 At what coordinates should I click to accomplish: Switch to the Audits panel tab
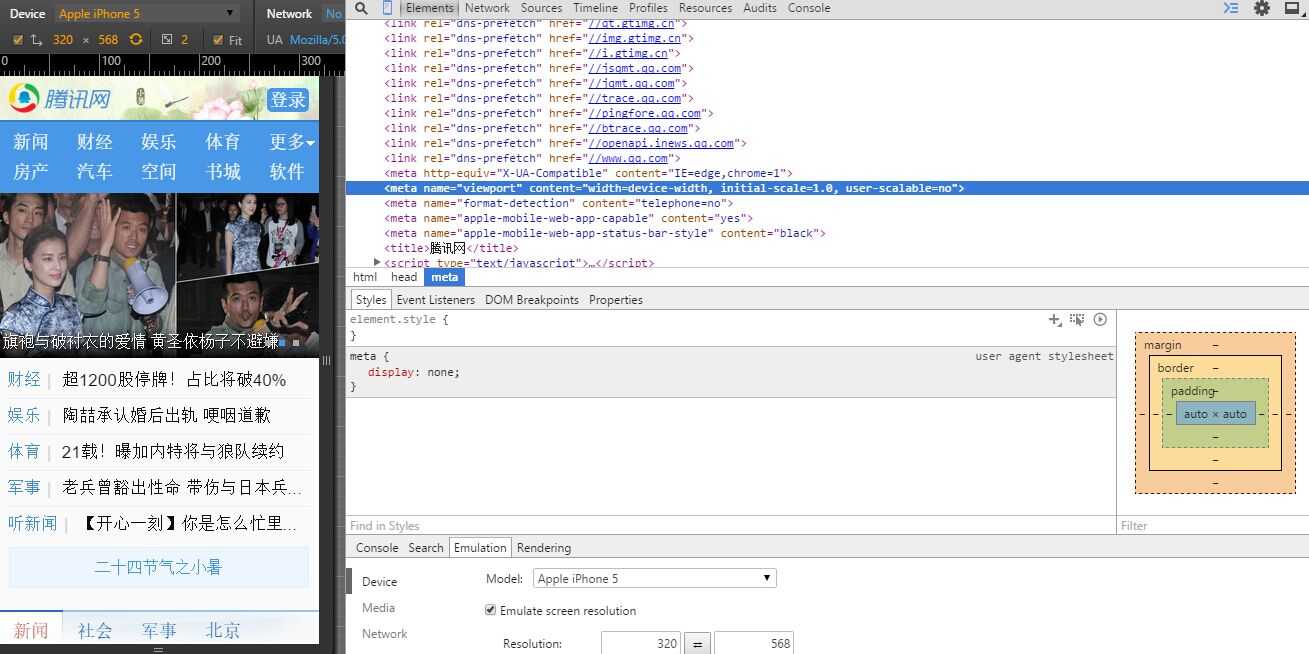pyautogui.click(x=760, y=8)
